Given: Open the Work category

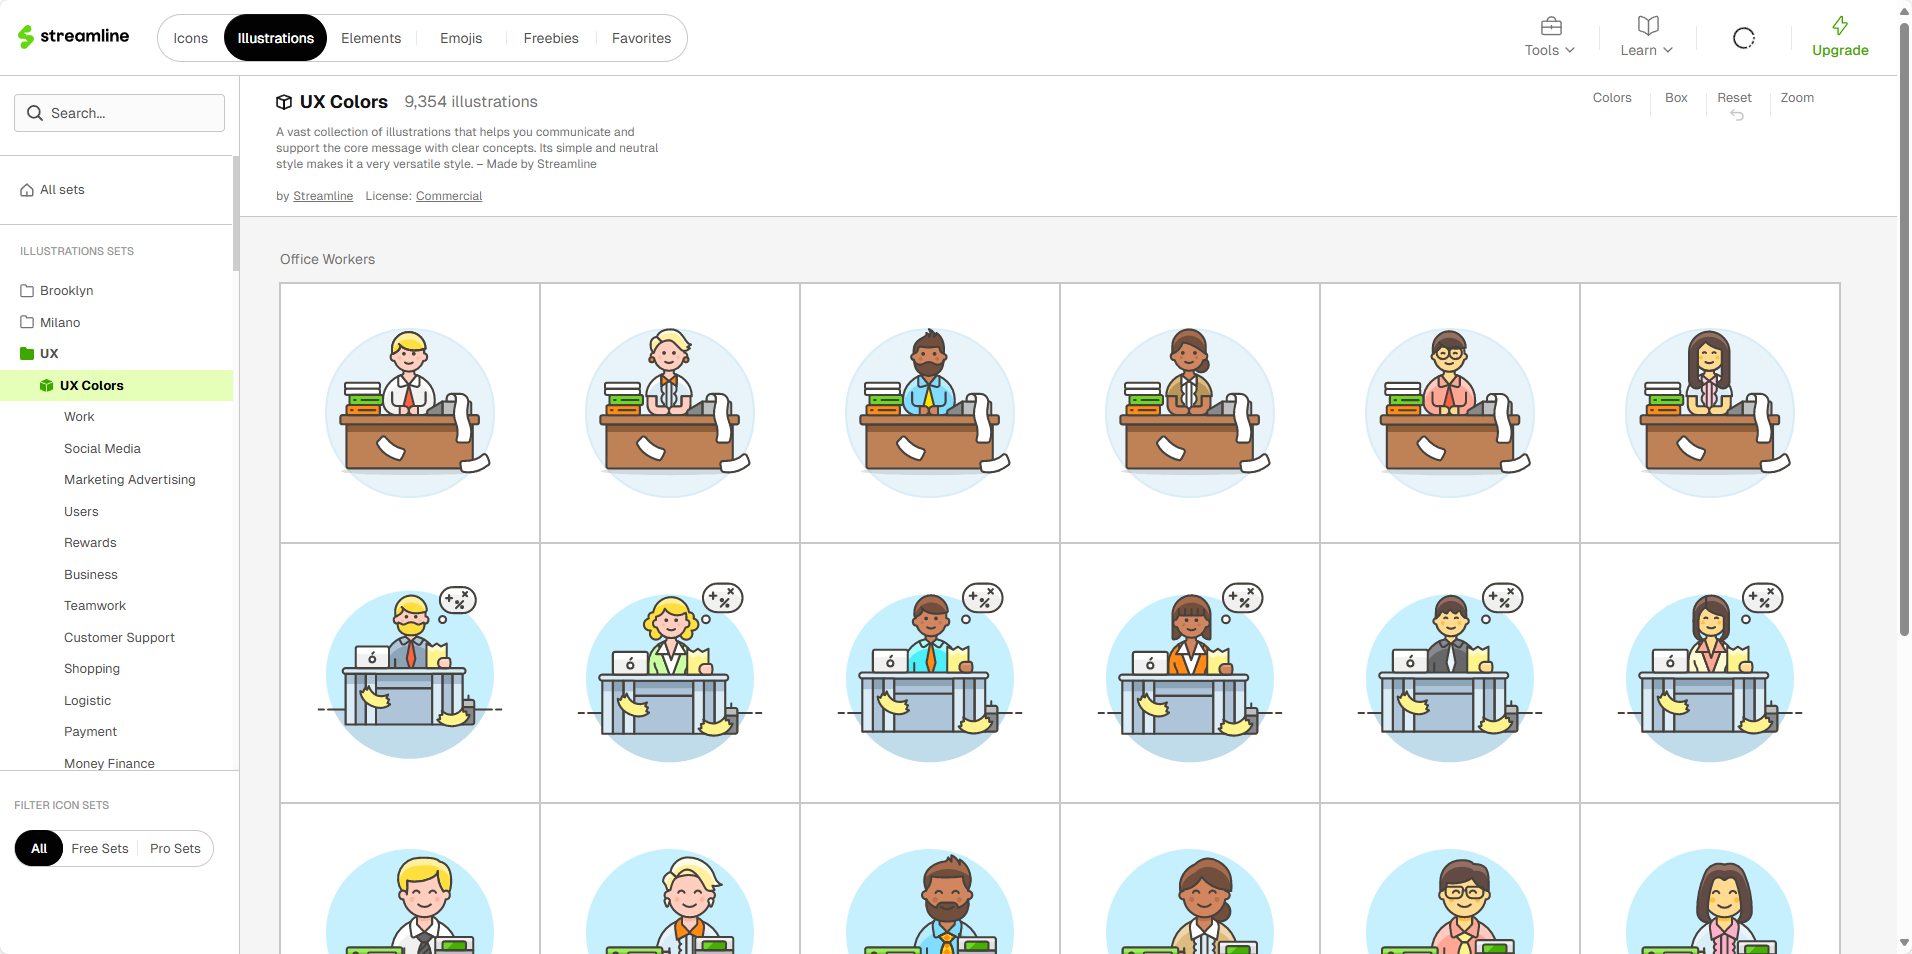Looking at the screenshot, I should click(x=79, y=417).
